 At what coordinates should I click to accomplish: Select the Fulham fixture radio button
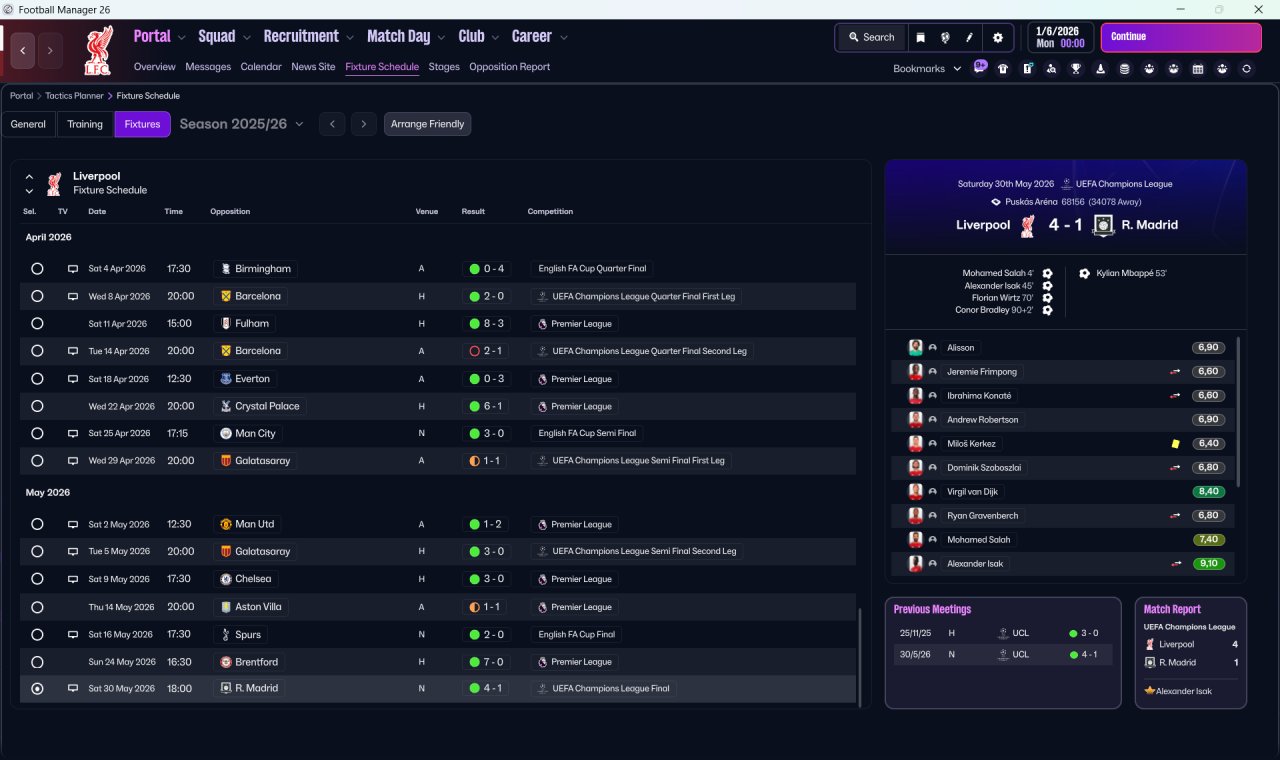pyautogui.click(x=37, y=324)
